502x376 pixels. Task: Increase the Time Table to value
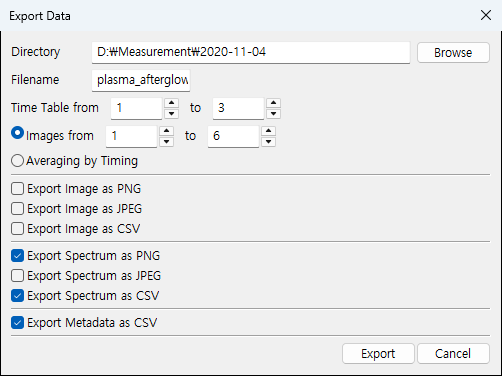pos(273,103)
